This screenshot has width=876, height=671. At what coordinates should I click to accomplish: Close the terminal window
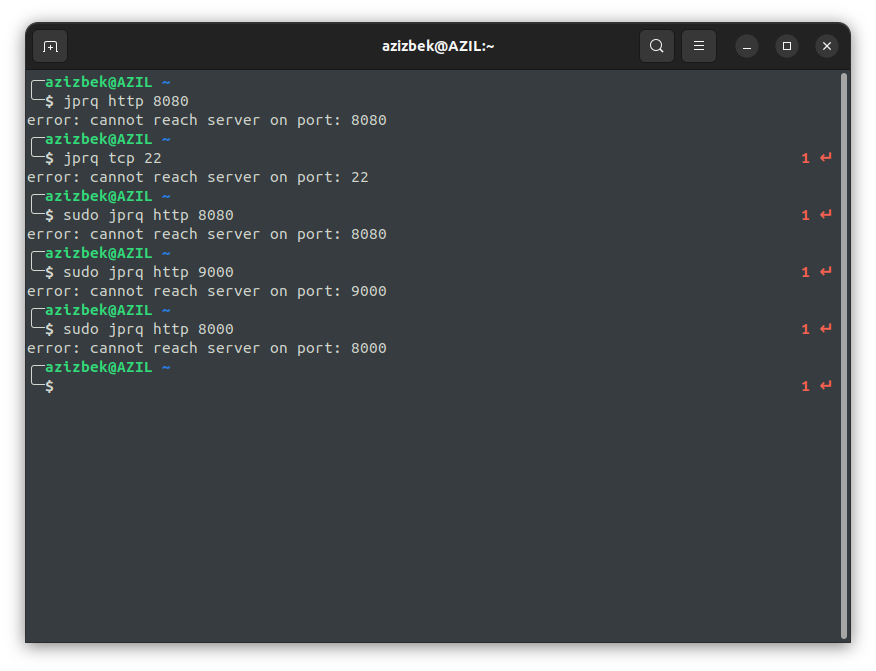(x=827, y=45)
